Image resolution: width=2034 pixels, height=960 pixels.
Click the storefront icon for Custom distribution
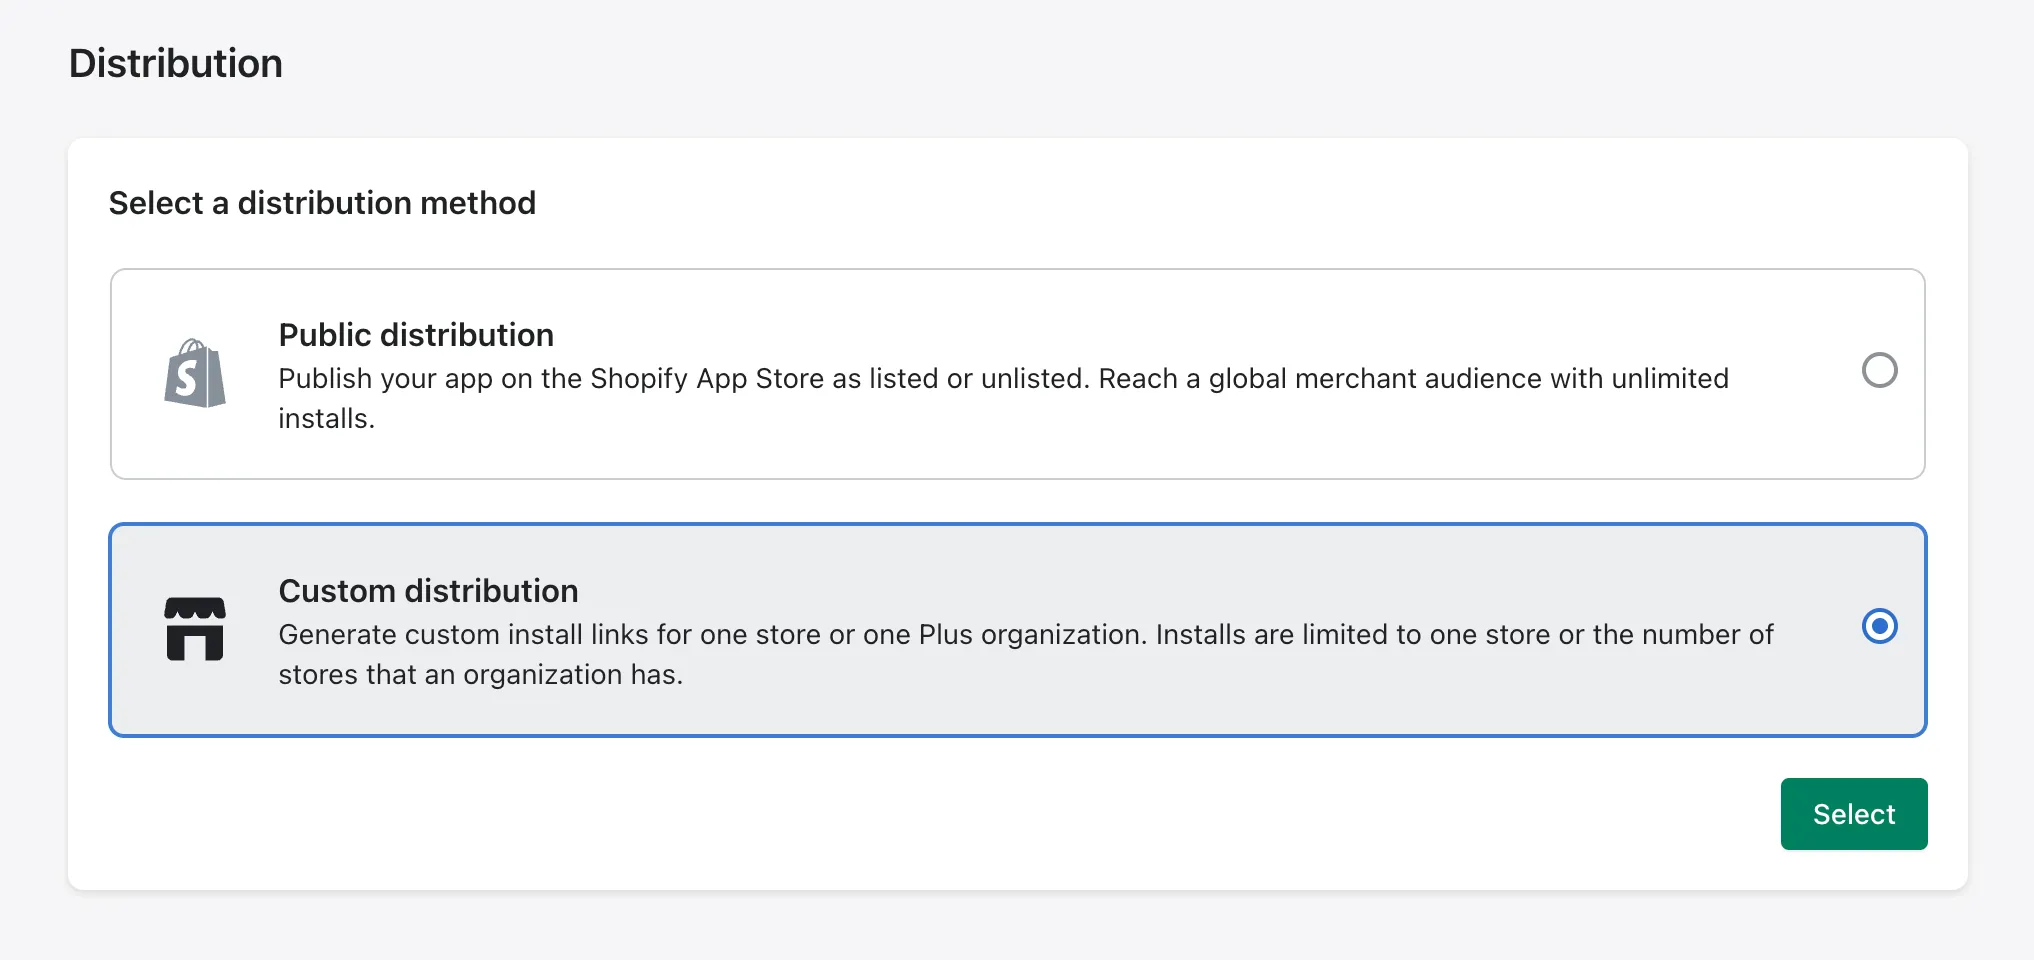[195, 629]
